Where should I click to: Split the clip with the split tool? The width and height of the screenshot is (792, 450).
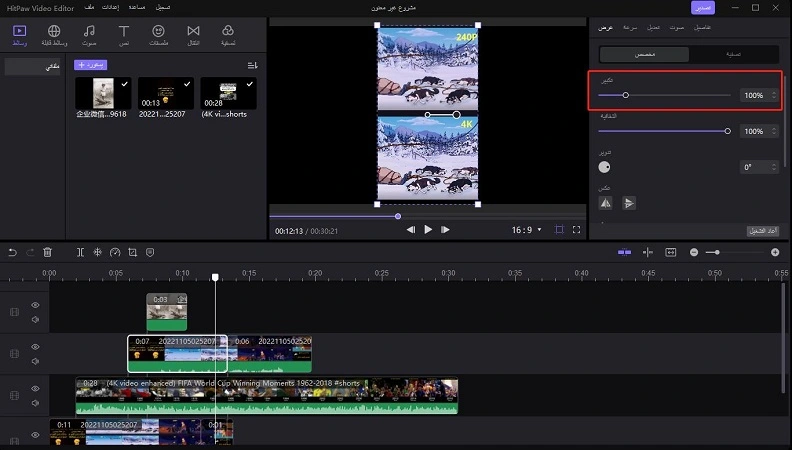80,252
